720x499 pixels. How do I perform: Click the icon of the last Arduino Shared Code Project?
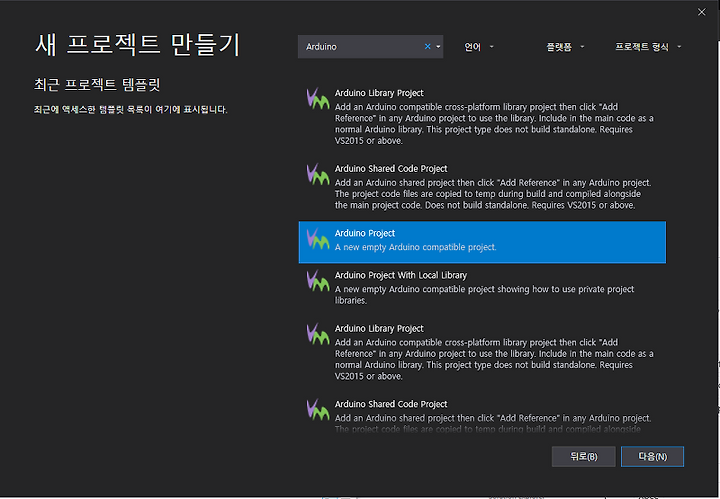(318, 409)
